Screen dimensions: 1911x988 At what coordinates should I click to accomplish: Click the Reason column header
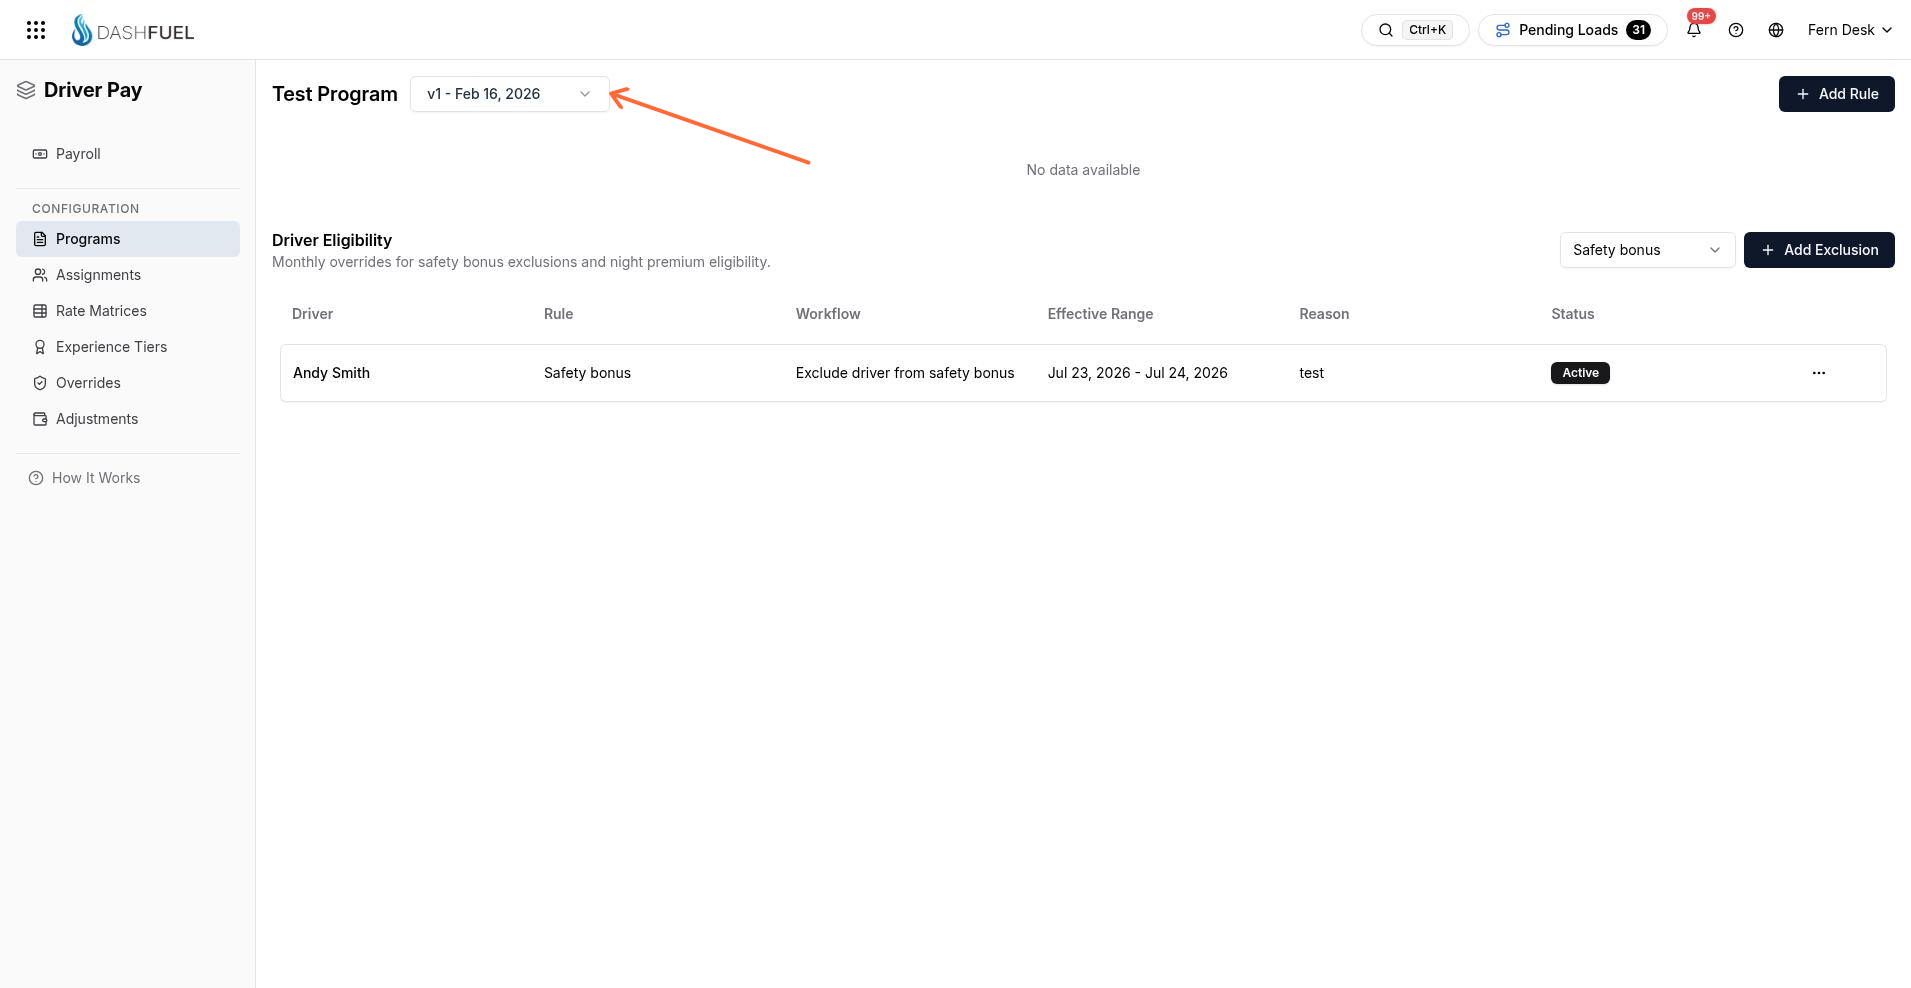1324,314
